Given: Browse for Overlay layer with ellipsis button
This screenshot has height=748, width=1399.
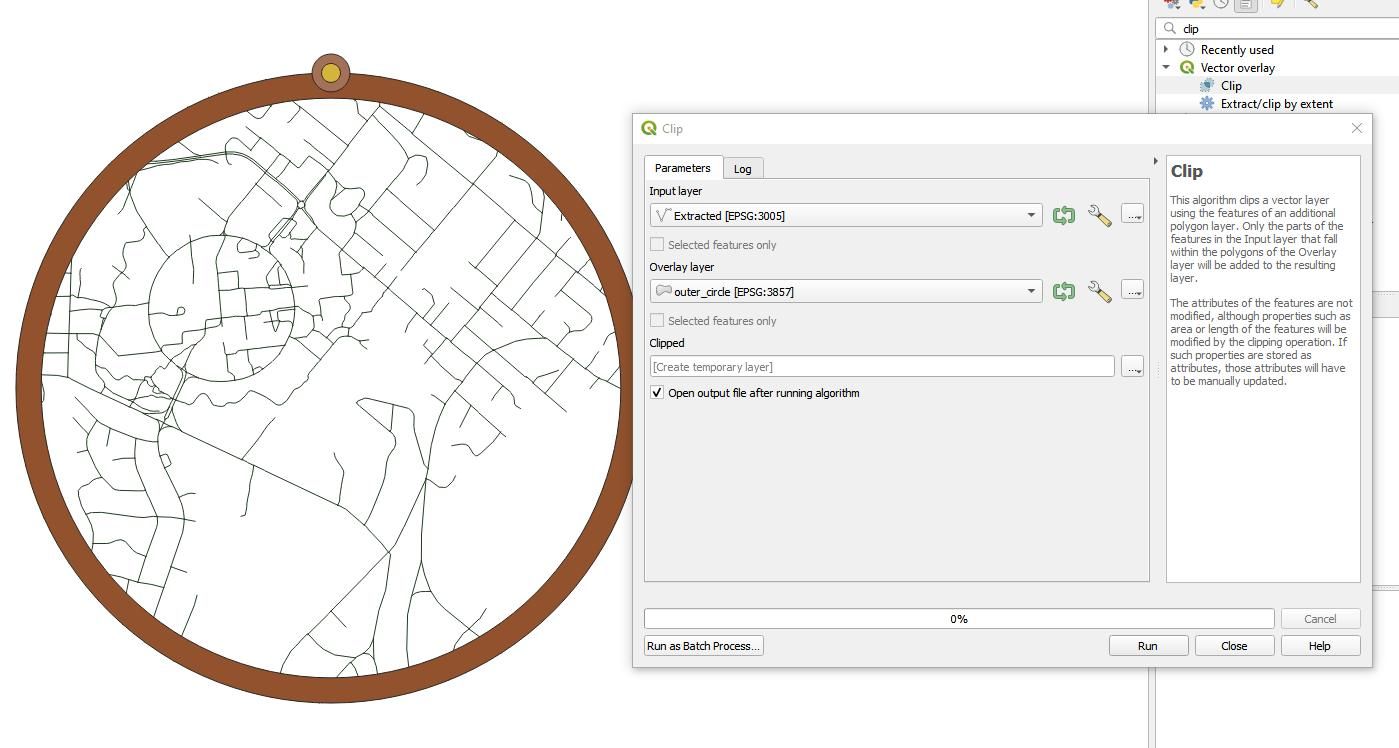Looking at the screenshot, I should coord(1132,290).
